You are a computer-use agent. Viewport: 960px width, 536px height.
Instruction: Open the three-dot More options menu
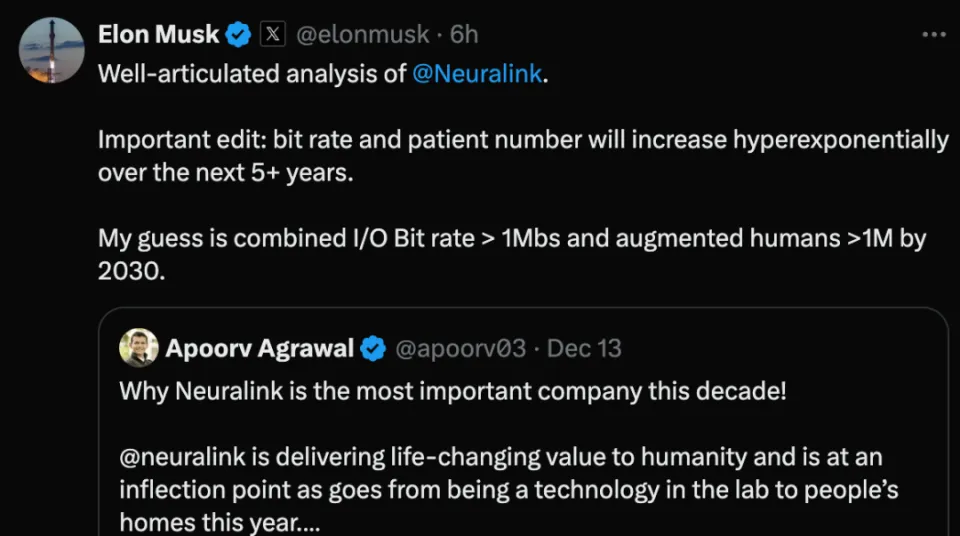[x=933, y=35]
